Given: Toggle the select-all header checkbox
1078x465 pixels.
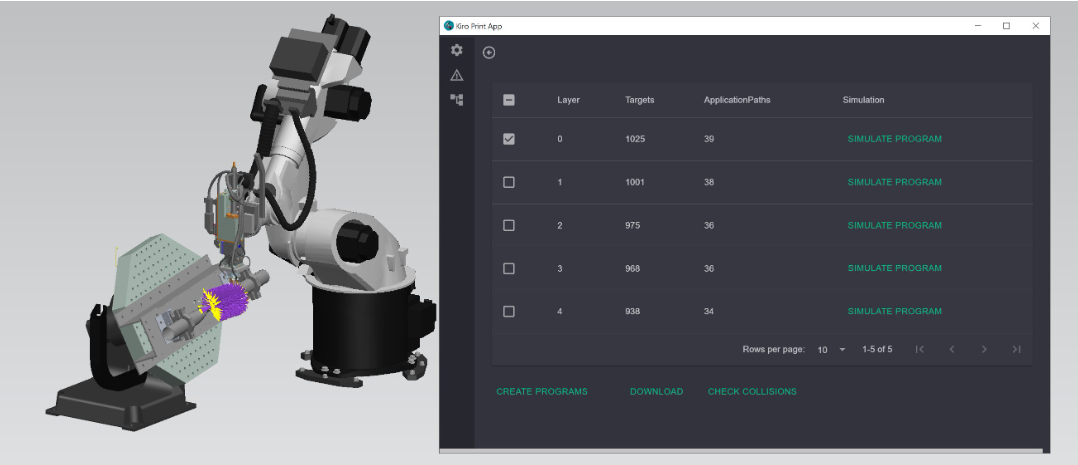Looking at the screenshot, I should tap(509, 100).
